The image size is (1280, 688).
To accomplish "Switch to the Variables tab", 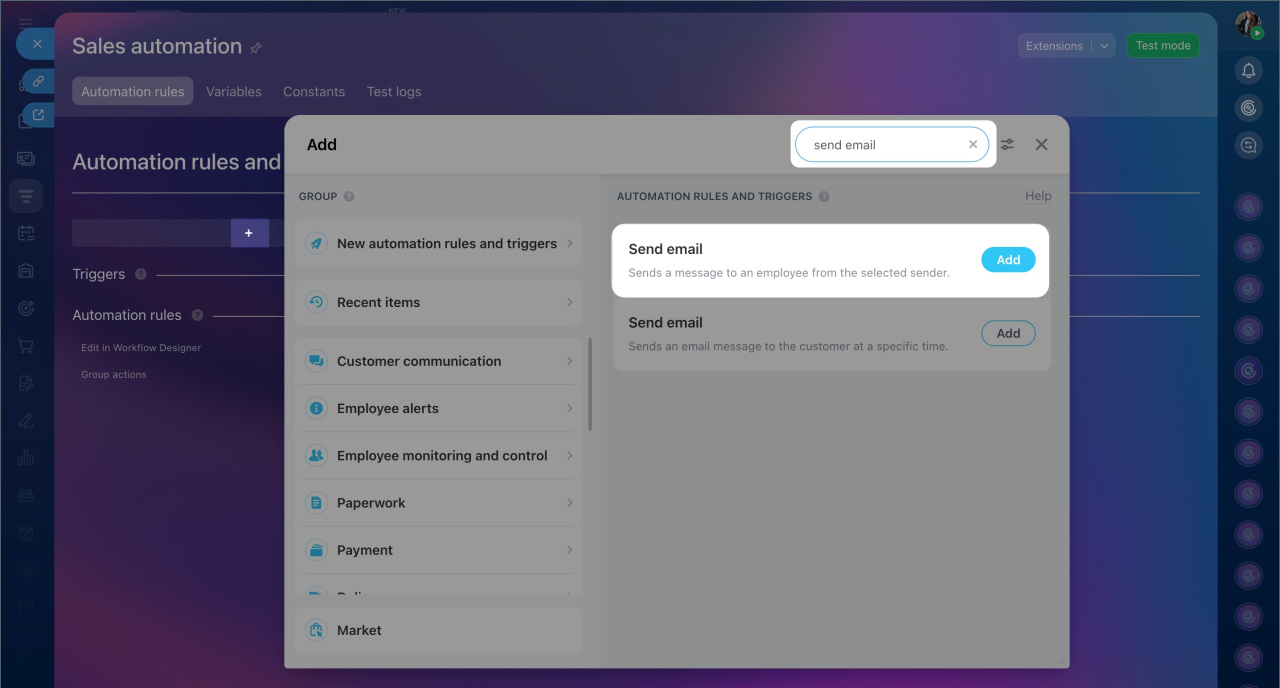I will [233, 91].
